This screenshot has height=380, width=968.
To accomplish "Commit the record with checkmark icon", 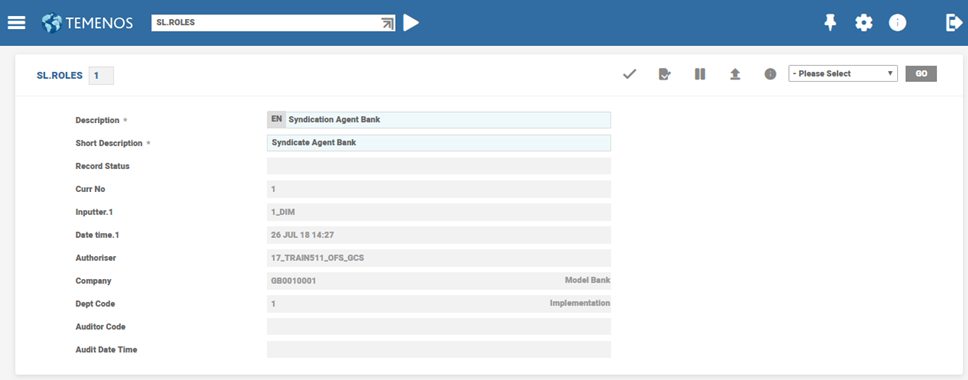I will (629, 74).
